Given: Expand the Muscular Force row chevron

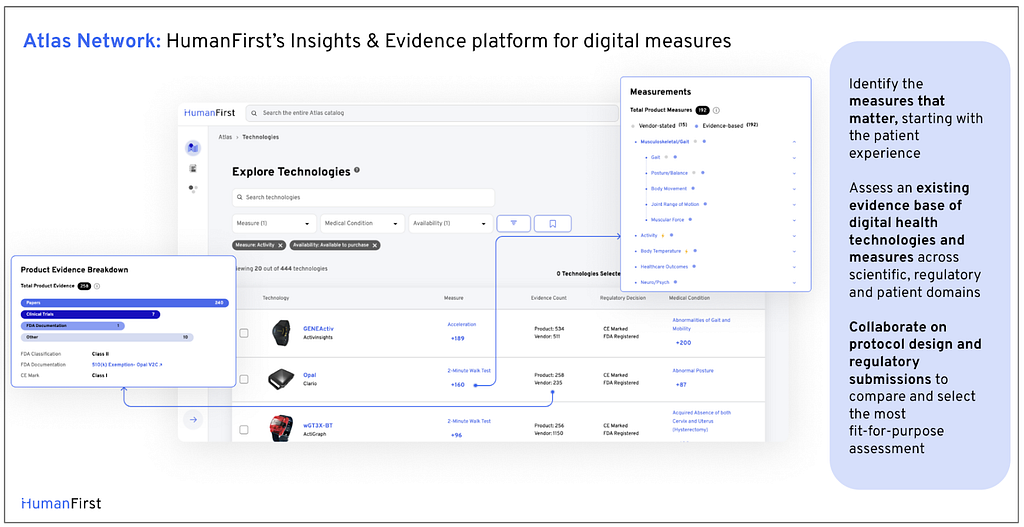Looking at the screenshot, I should (794, 220).
